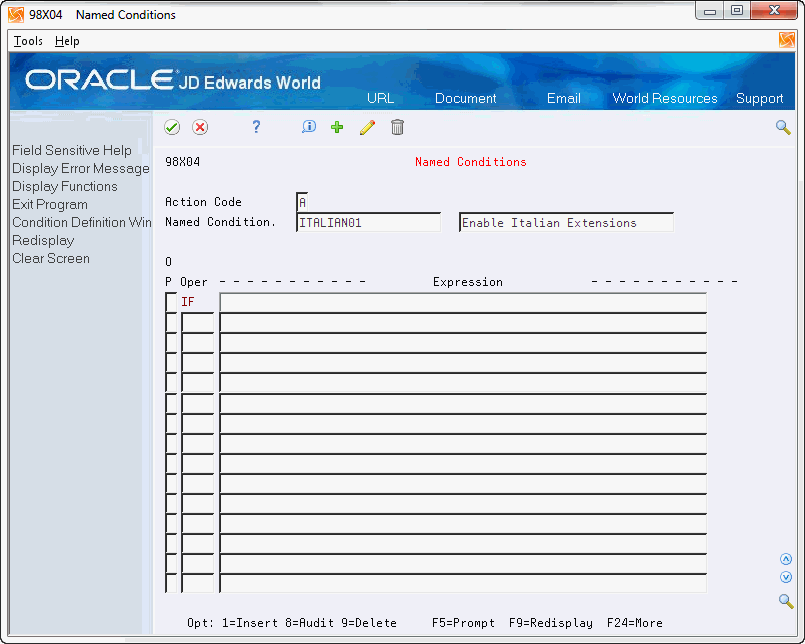The width and height of the screenshot is (805, 644).
Task: Open the blue question mark help icon
Action: (256, 127)
